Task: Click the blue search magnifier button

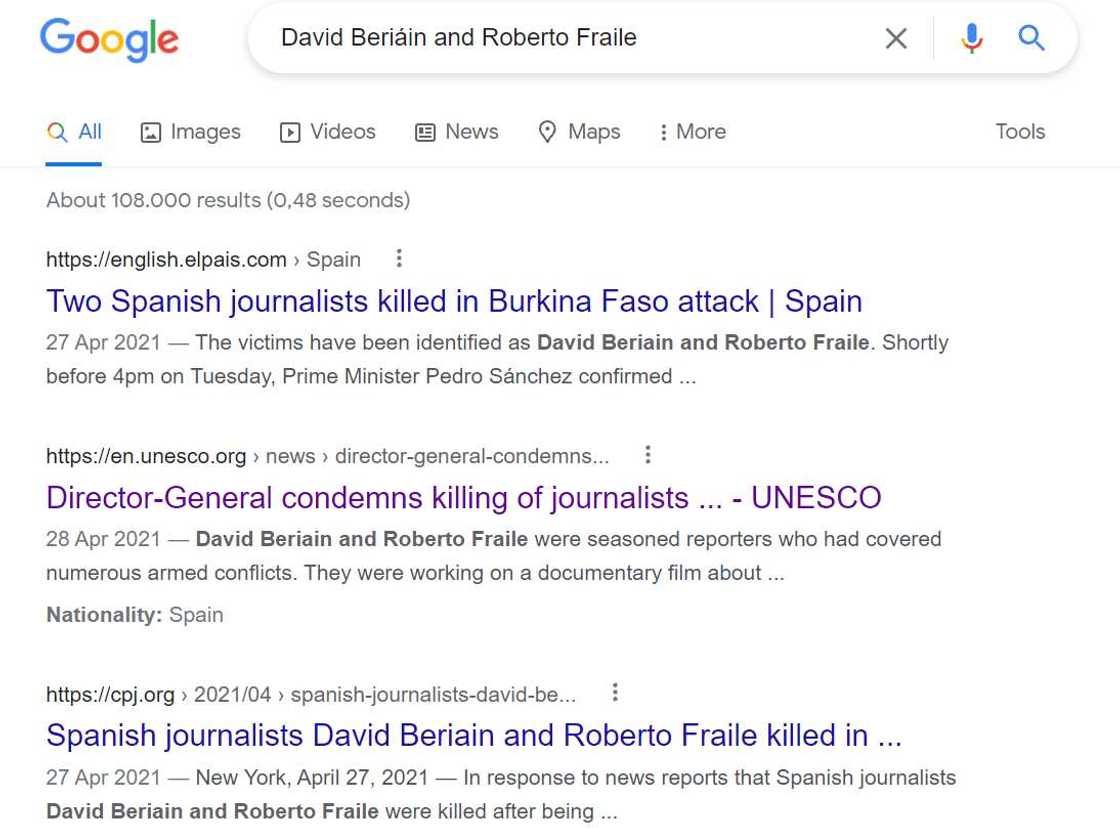Action: [x=1031, y=39]
